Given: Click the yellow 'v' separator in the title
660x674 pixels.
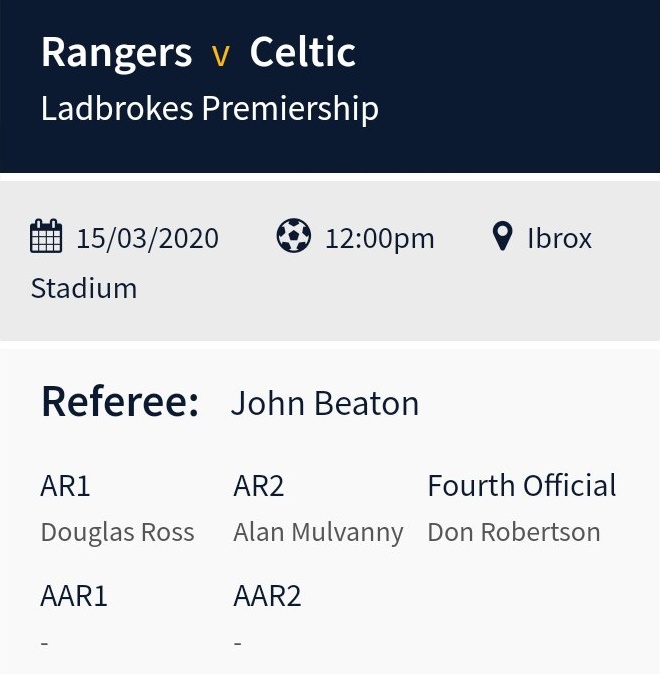Looking at the screenshot, I should pos(221,55).
